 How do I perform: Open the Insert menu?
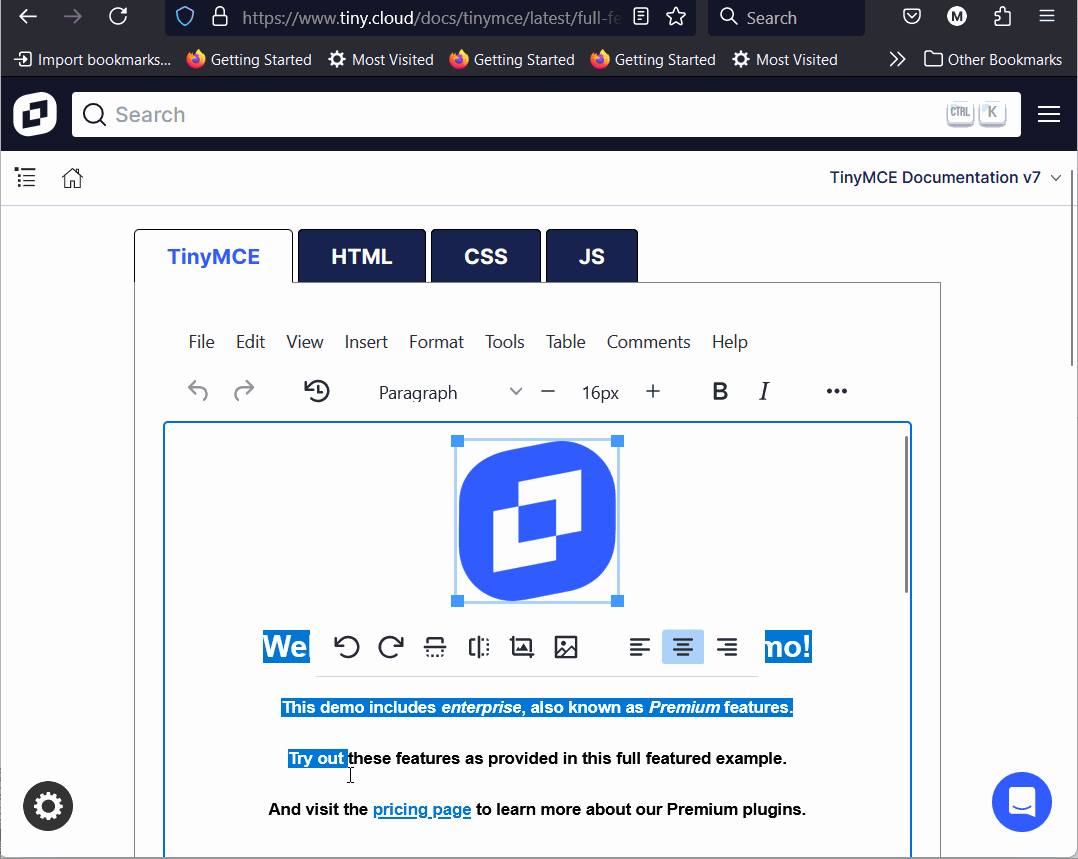(366, 342)
